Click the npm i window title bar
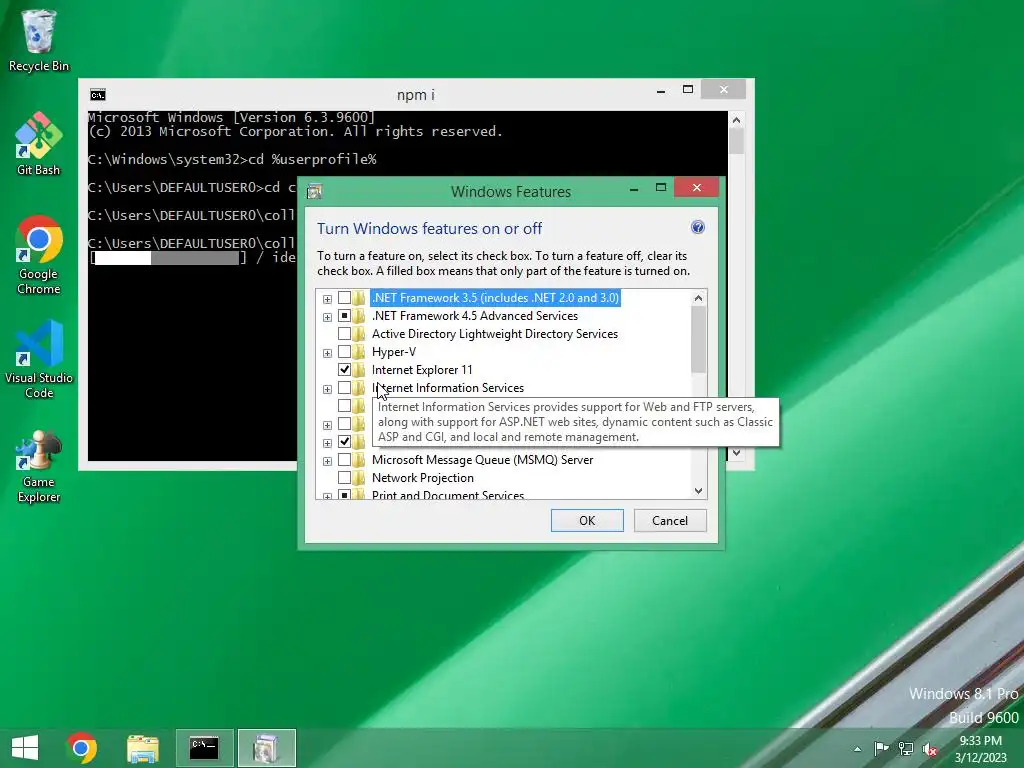 pos(415,95)
